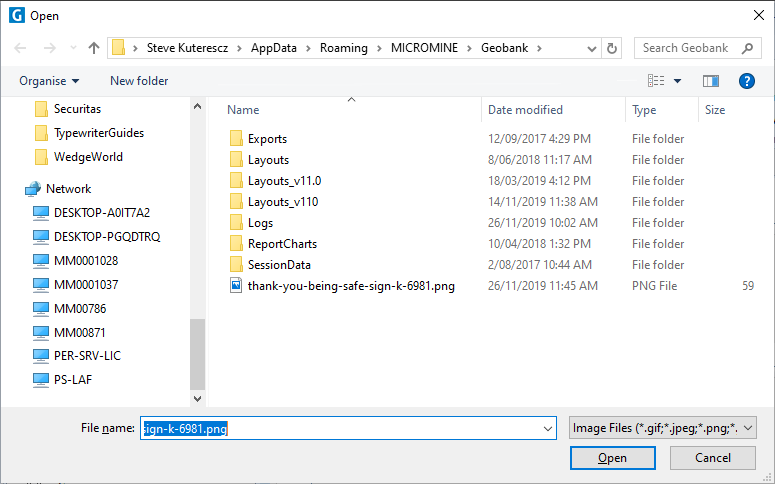Viewport: 776px width, 487px height.
Task: Click AppData in the address path
Action: tap(274, 48)
